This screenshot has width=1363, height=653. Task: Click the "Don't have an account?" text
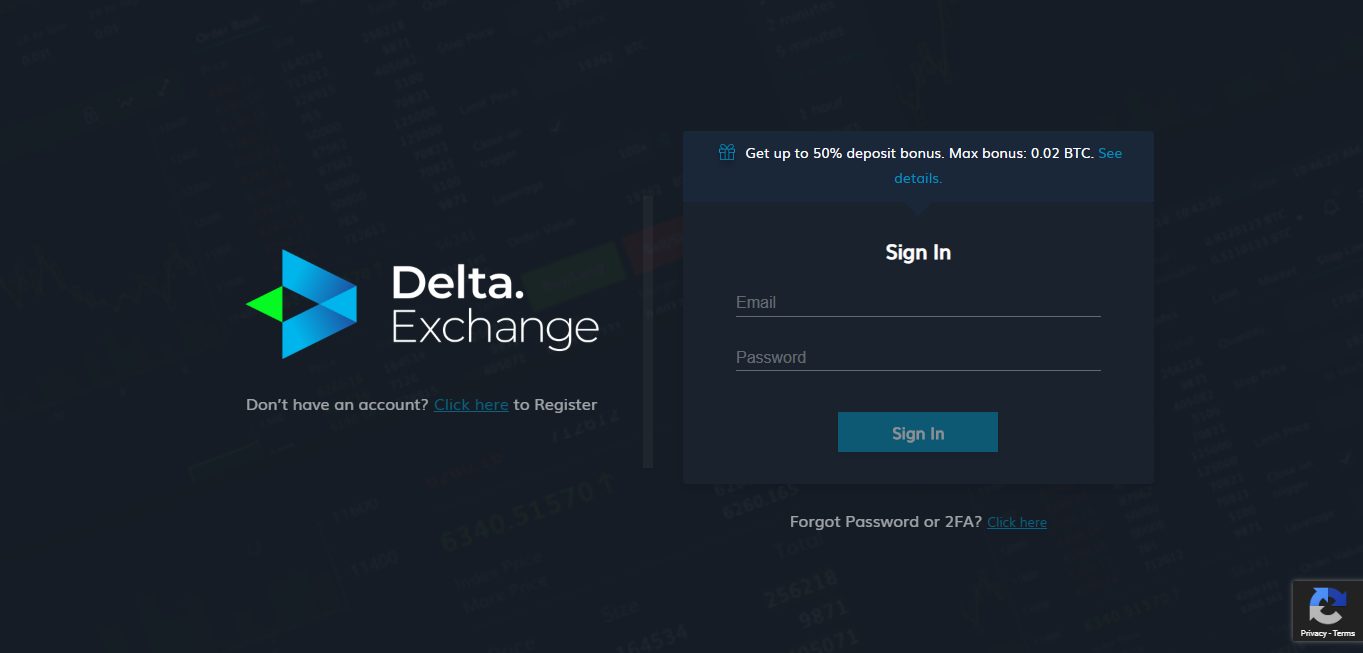tap(337, 405)
